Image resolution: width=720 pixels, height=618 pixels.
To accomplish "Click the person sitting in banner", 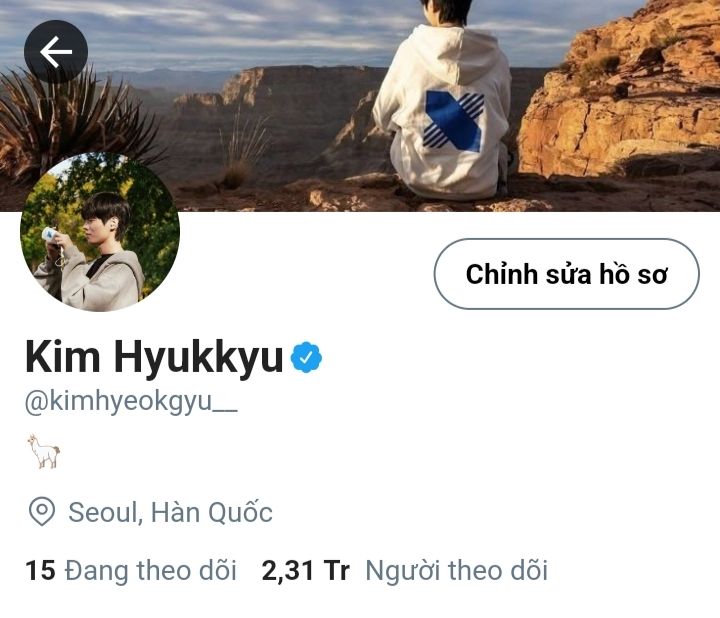I will [443, 101].
